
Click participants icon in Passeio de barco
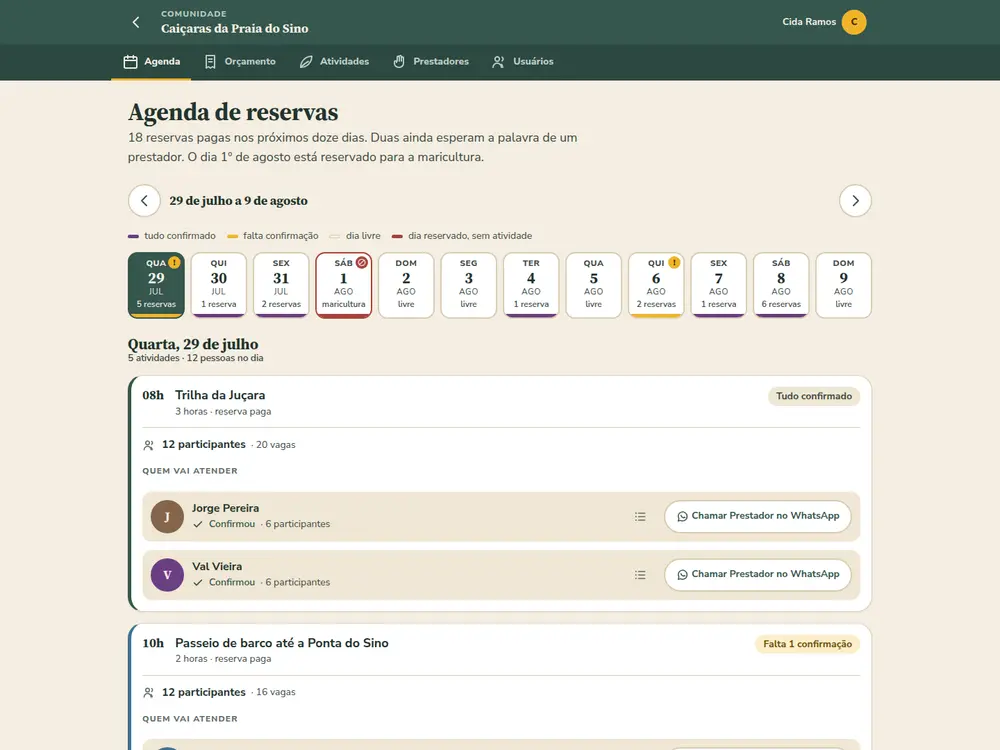point(149,693)
